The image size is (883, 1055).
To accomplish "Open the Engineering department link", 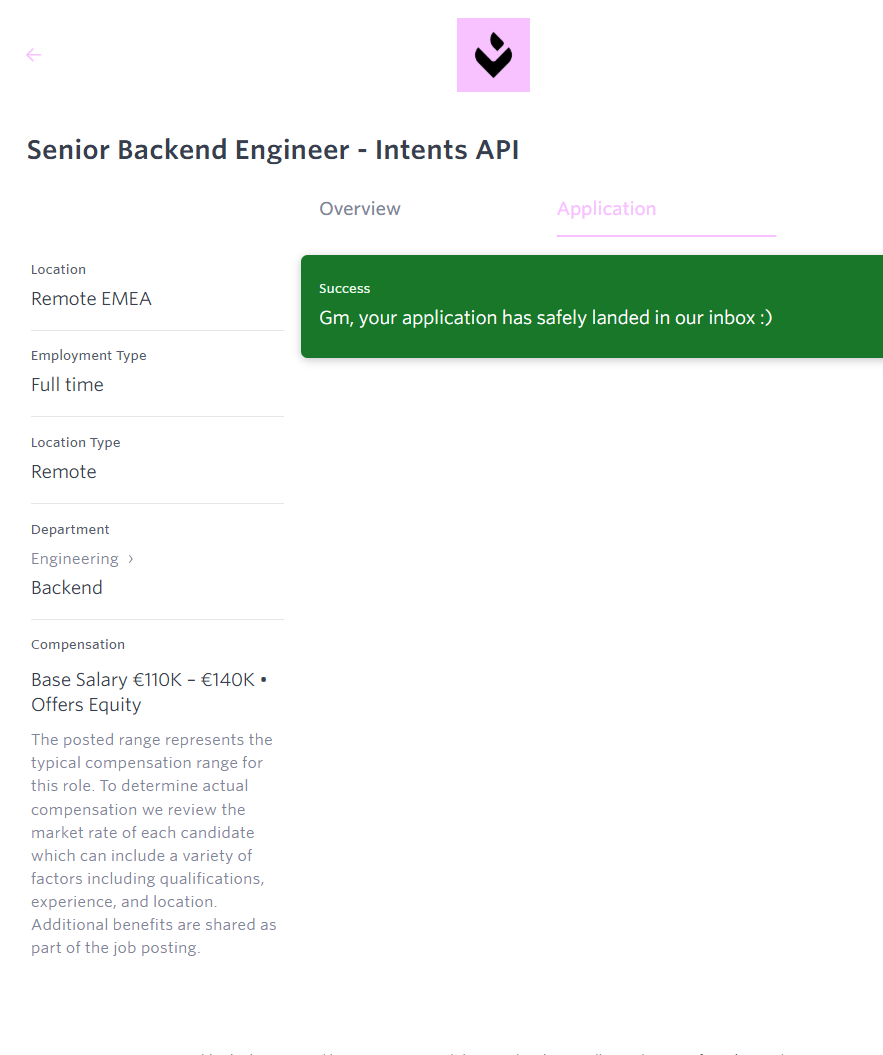I will pyautogui.click(x=75, y=559).
